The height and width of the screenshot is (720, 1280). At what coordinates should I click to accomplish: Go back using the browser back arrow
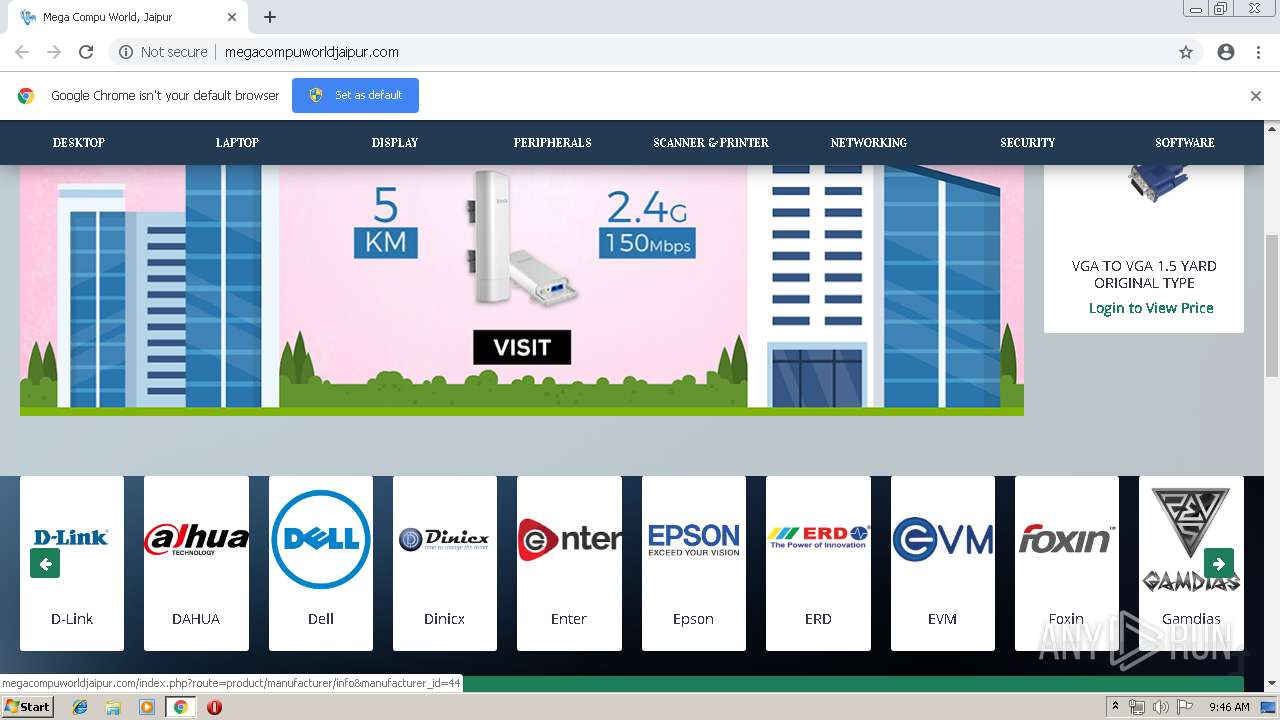[22, 52]
